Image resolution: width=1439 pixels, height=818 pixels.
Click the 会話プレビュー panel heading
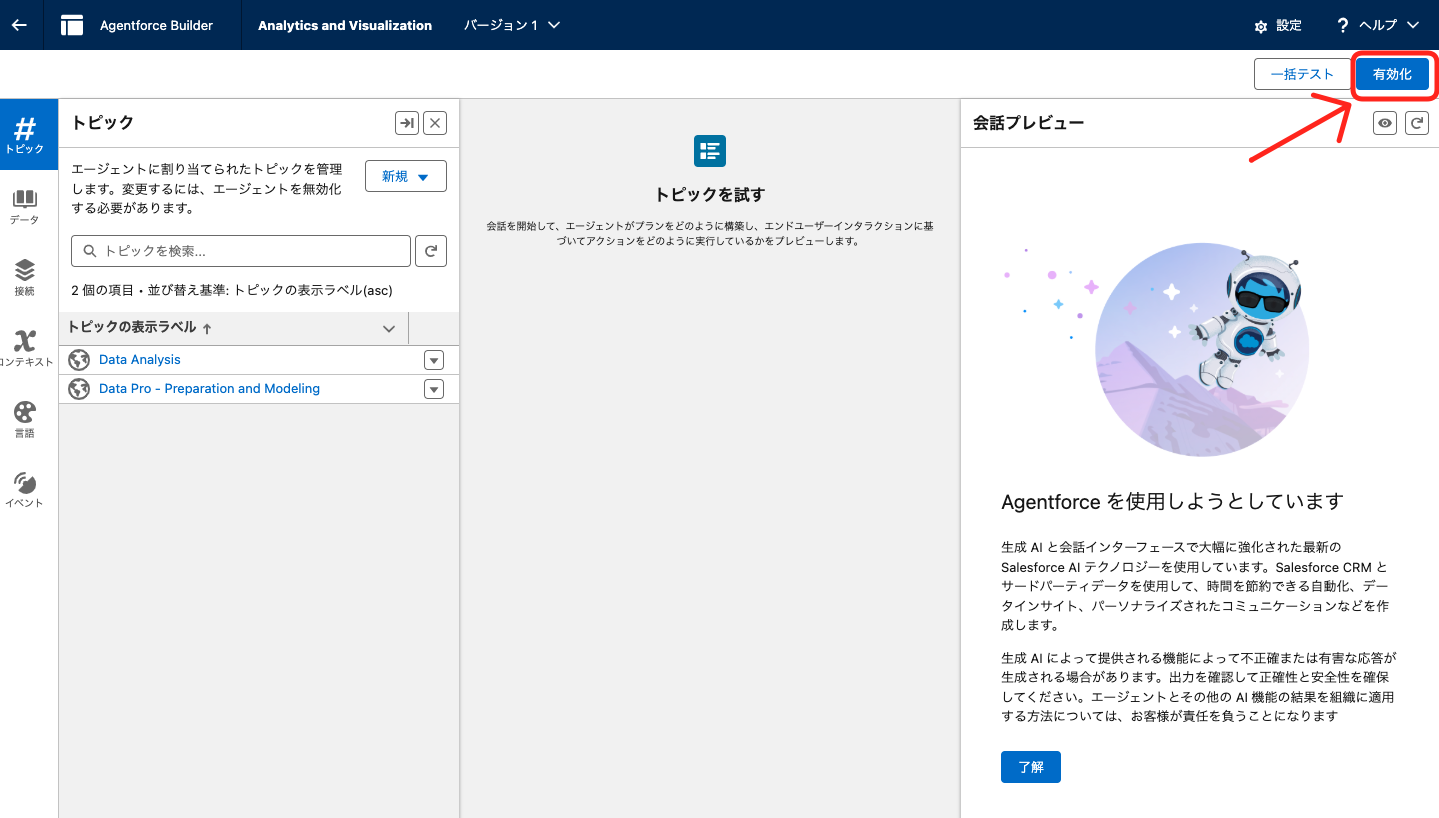[1029, 123]
